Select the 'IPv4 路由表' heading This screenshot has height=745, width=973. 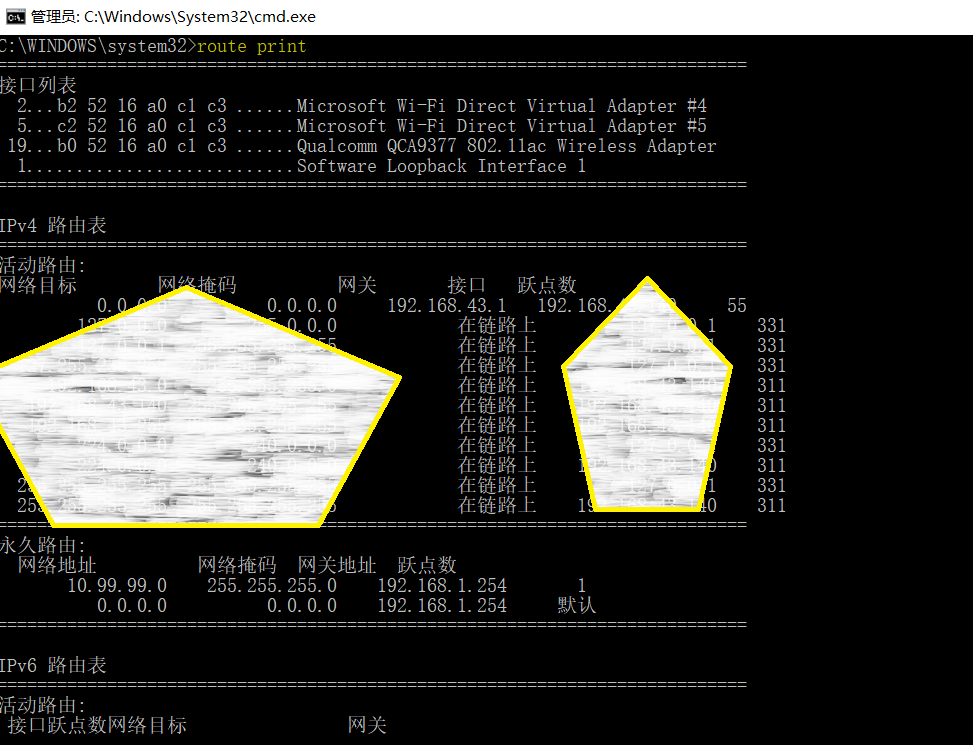pos(53,225)
